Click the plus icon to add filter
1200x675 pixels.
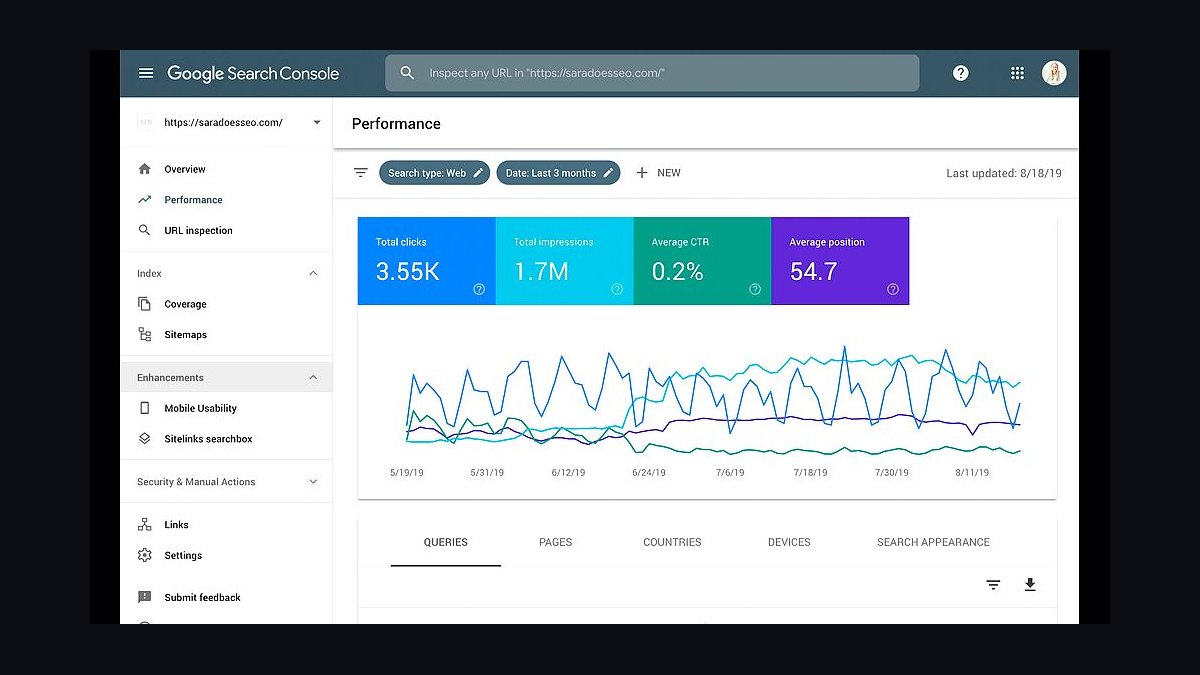(642, 173)
